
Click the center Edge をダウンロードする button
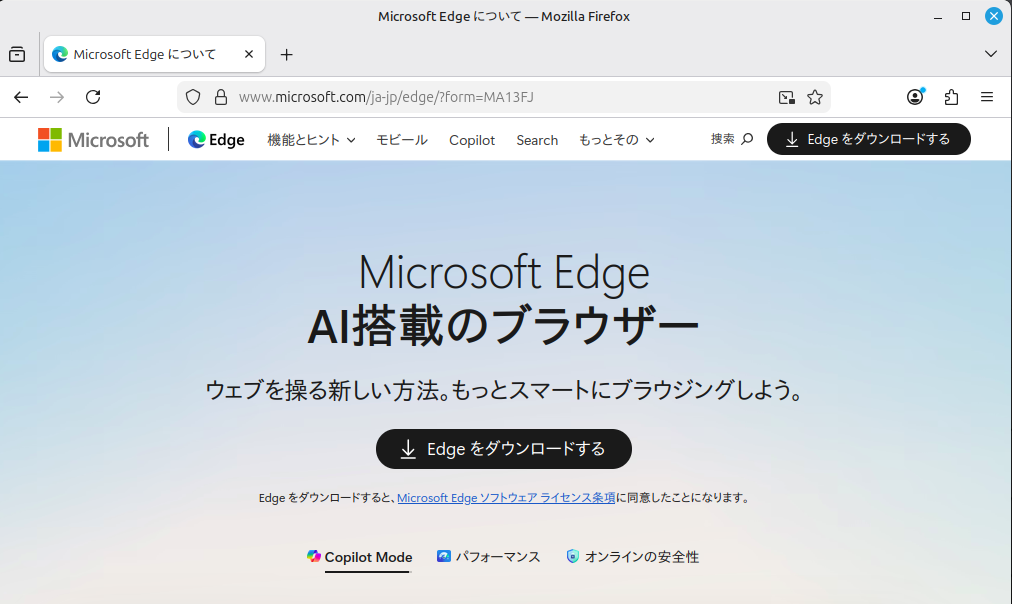point(504,449)
